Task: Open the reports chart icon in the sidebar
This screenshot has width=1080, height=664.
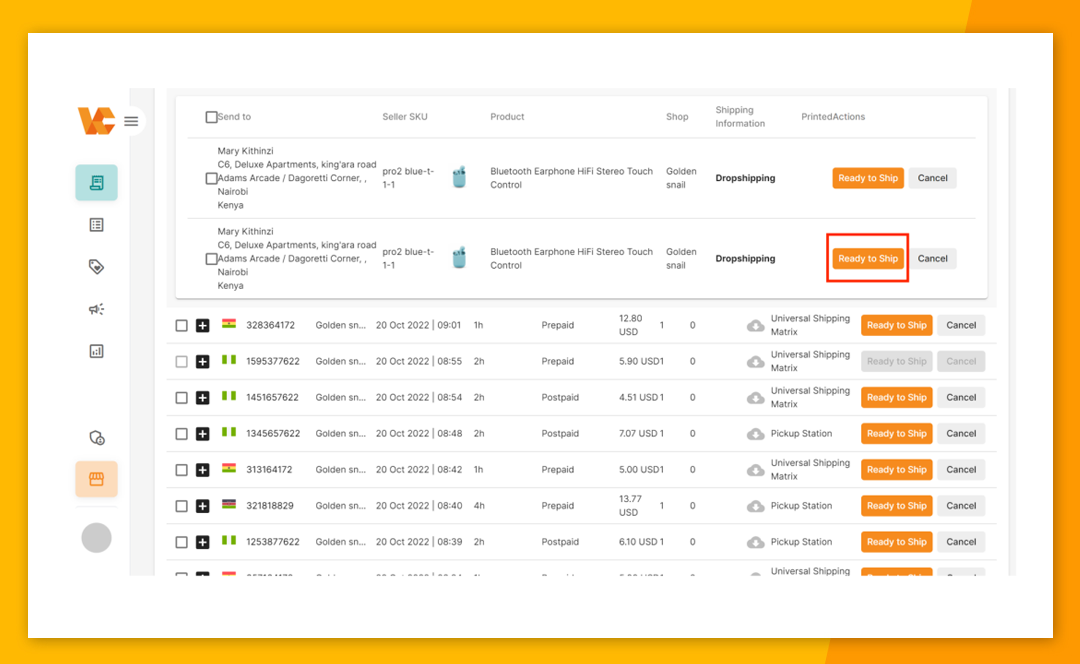Action: click(96, 351)
